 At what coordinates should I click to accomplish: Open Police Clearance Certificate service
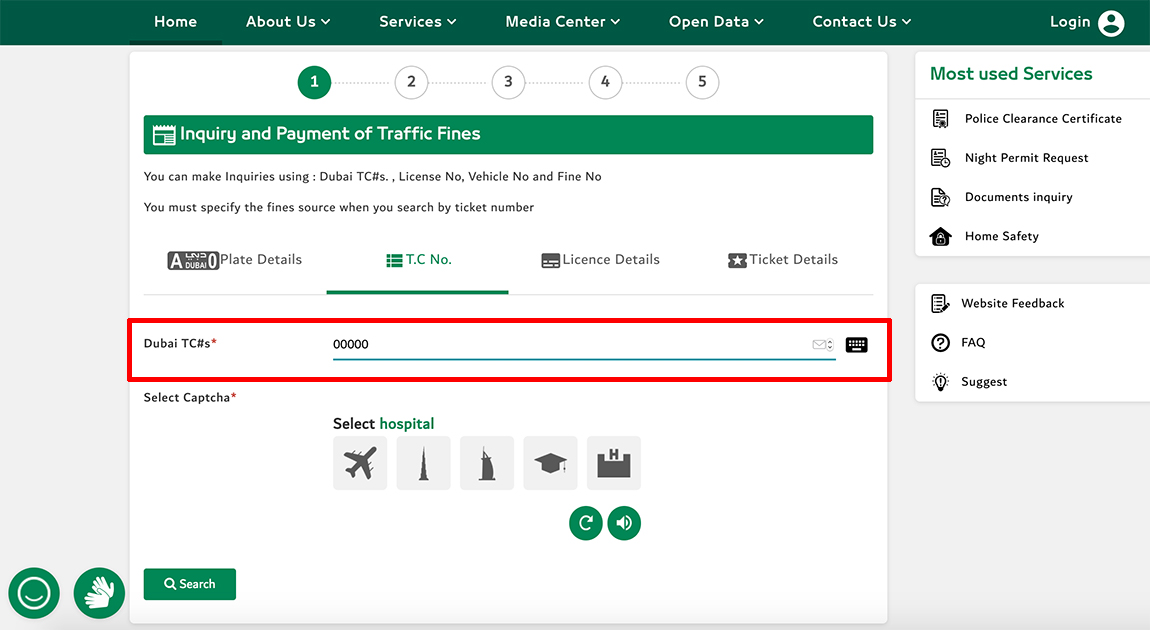[1042, 119]
